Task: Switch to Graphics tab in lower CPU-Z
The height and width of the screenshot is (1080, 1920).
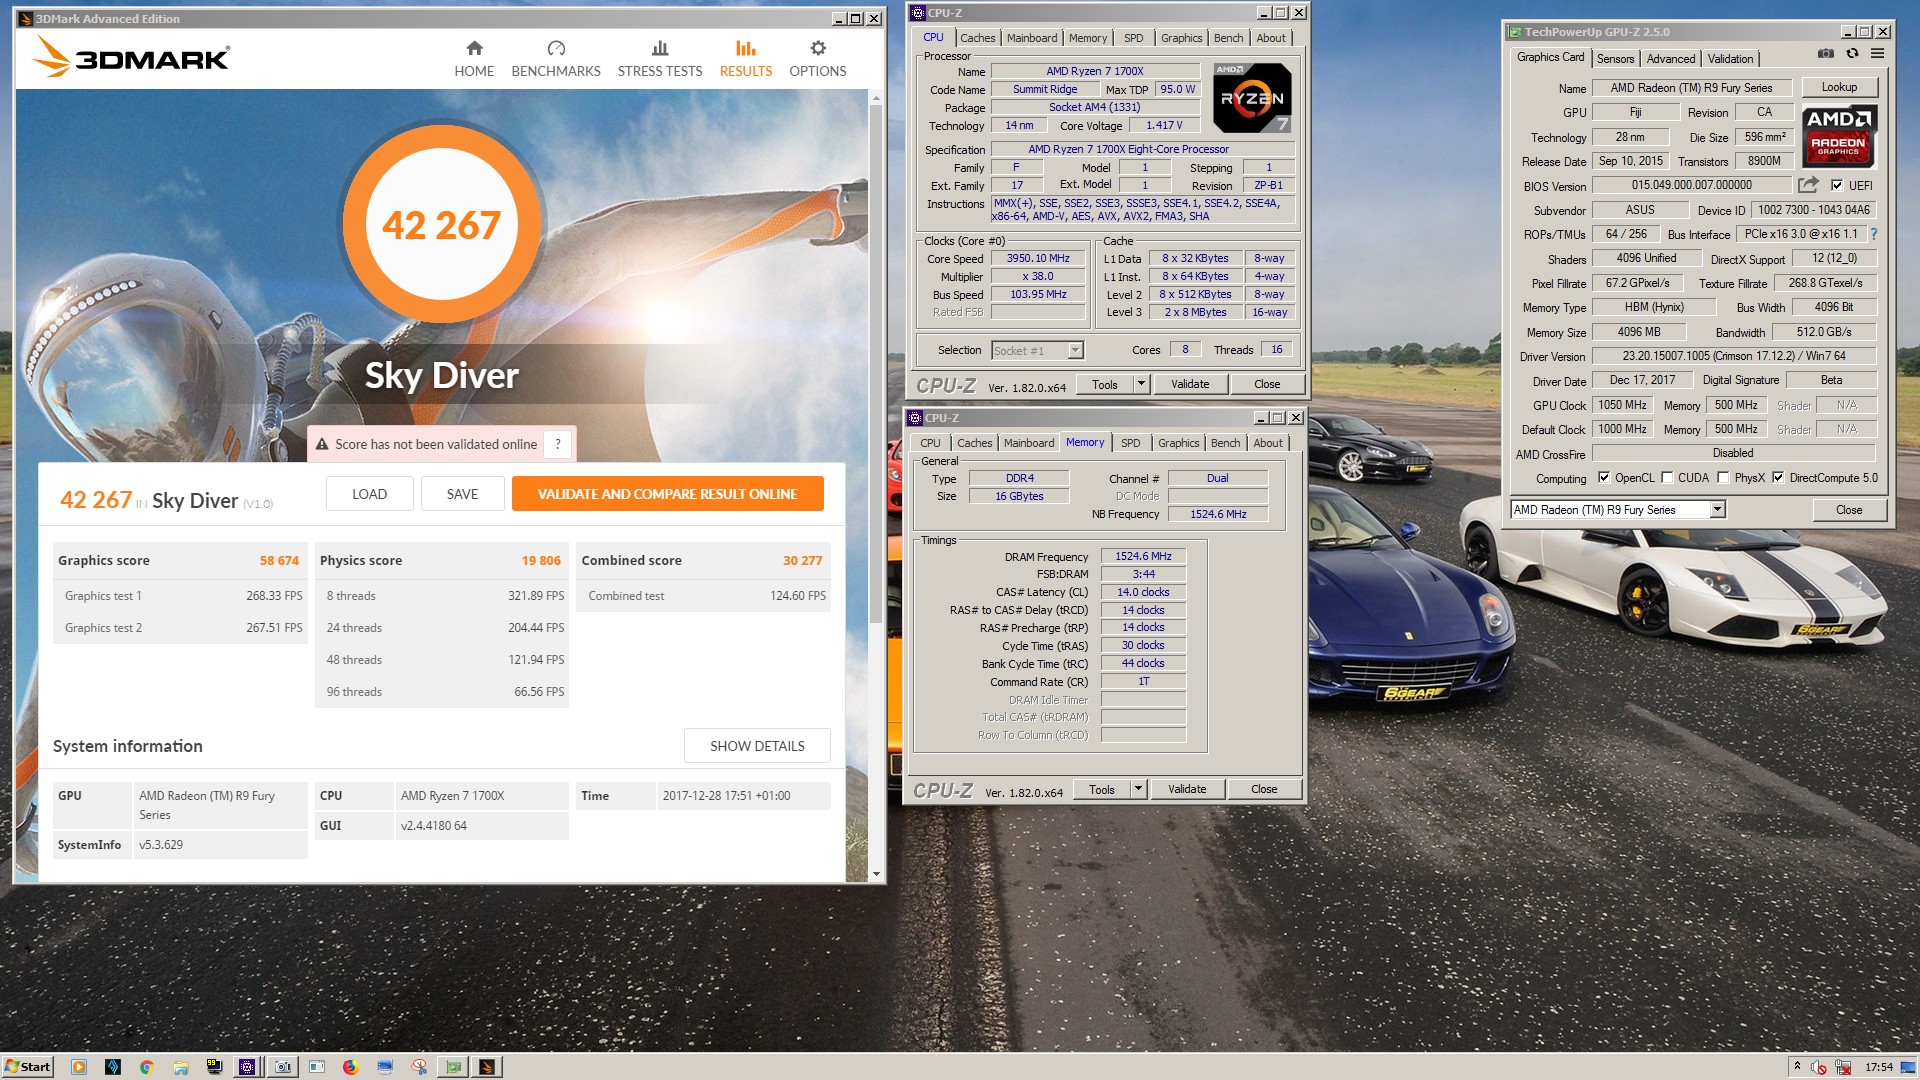Action: click(1178, 443)
